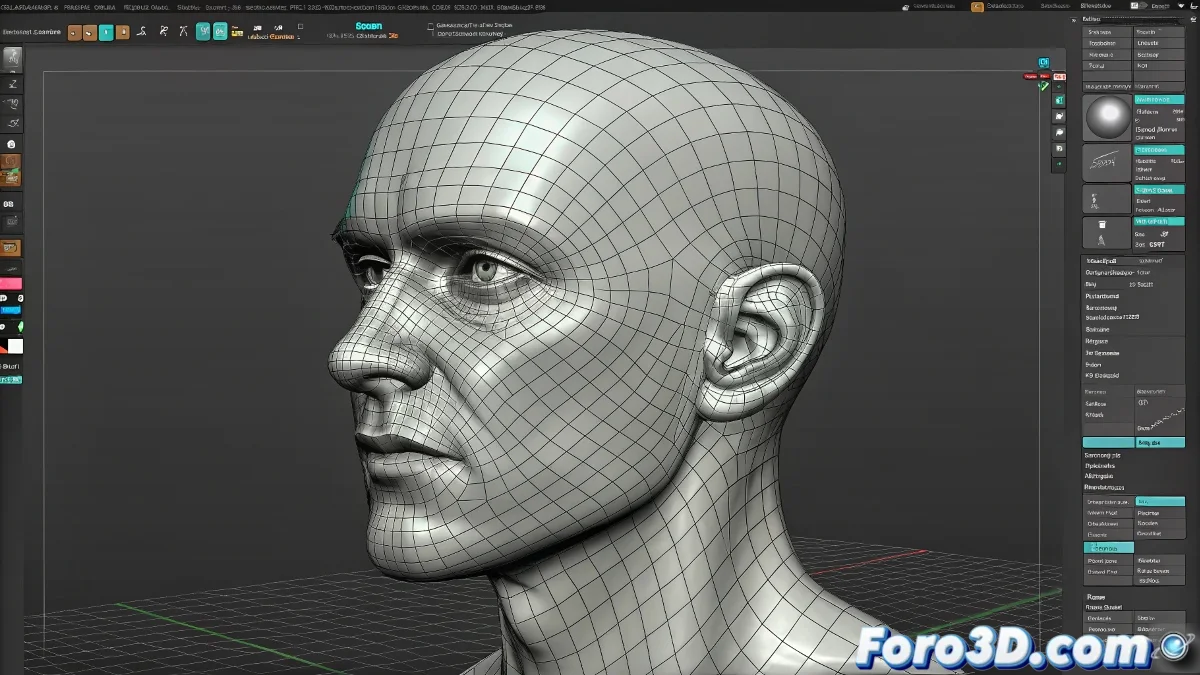Click the lower brown icon in left sidebar
The image size is (1200, 675).
11,247
